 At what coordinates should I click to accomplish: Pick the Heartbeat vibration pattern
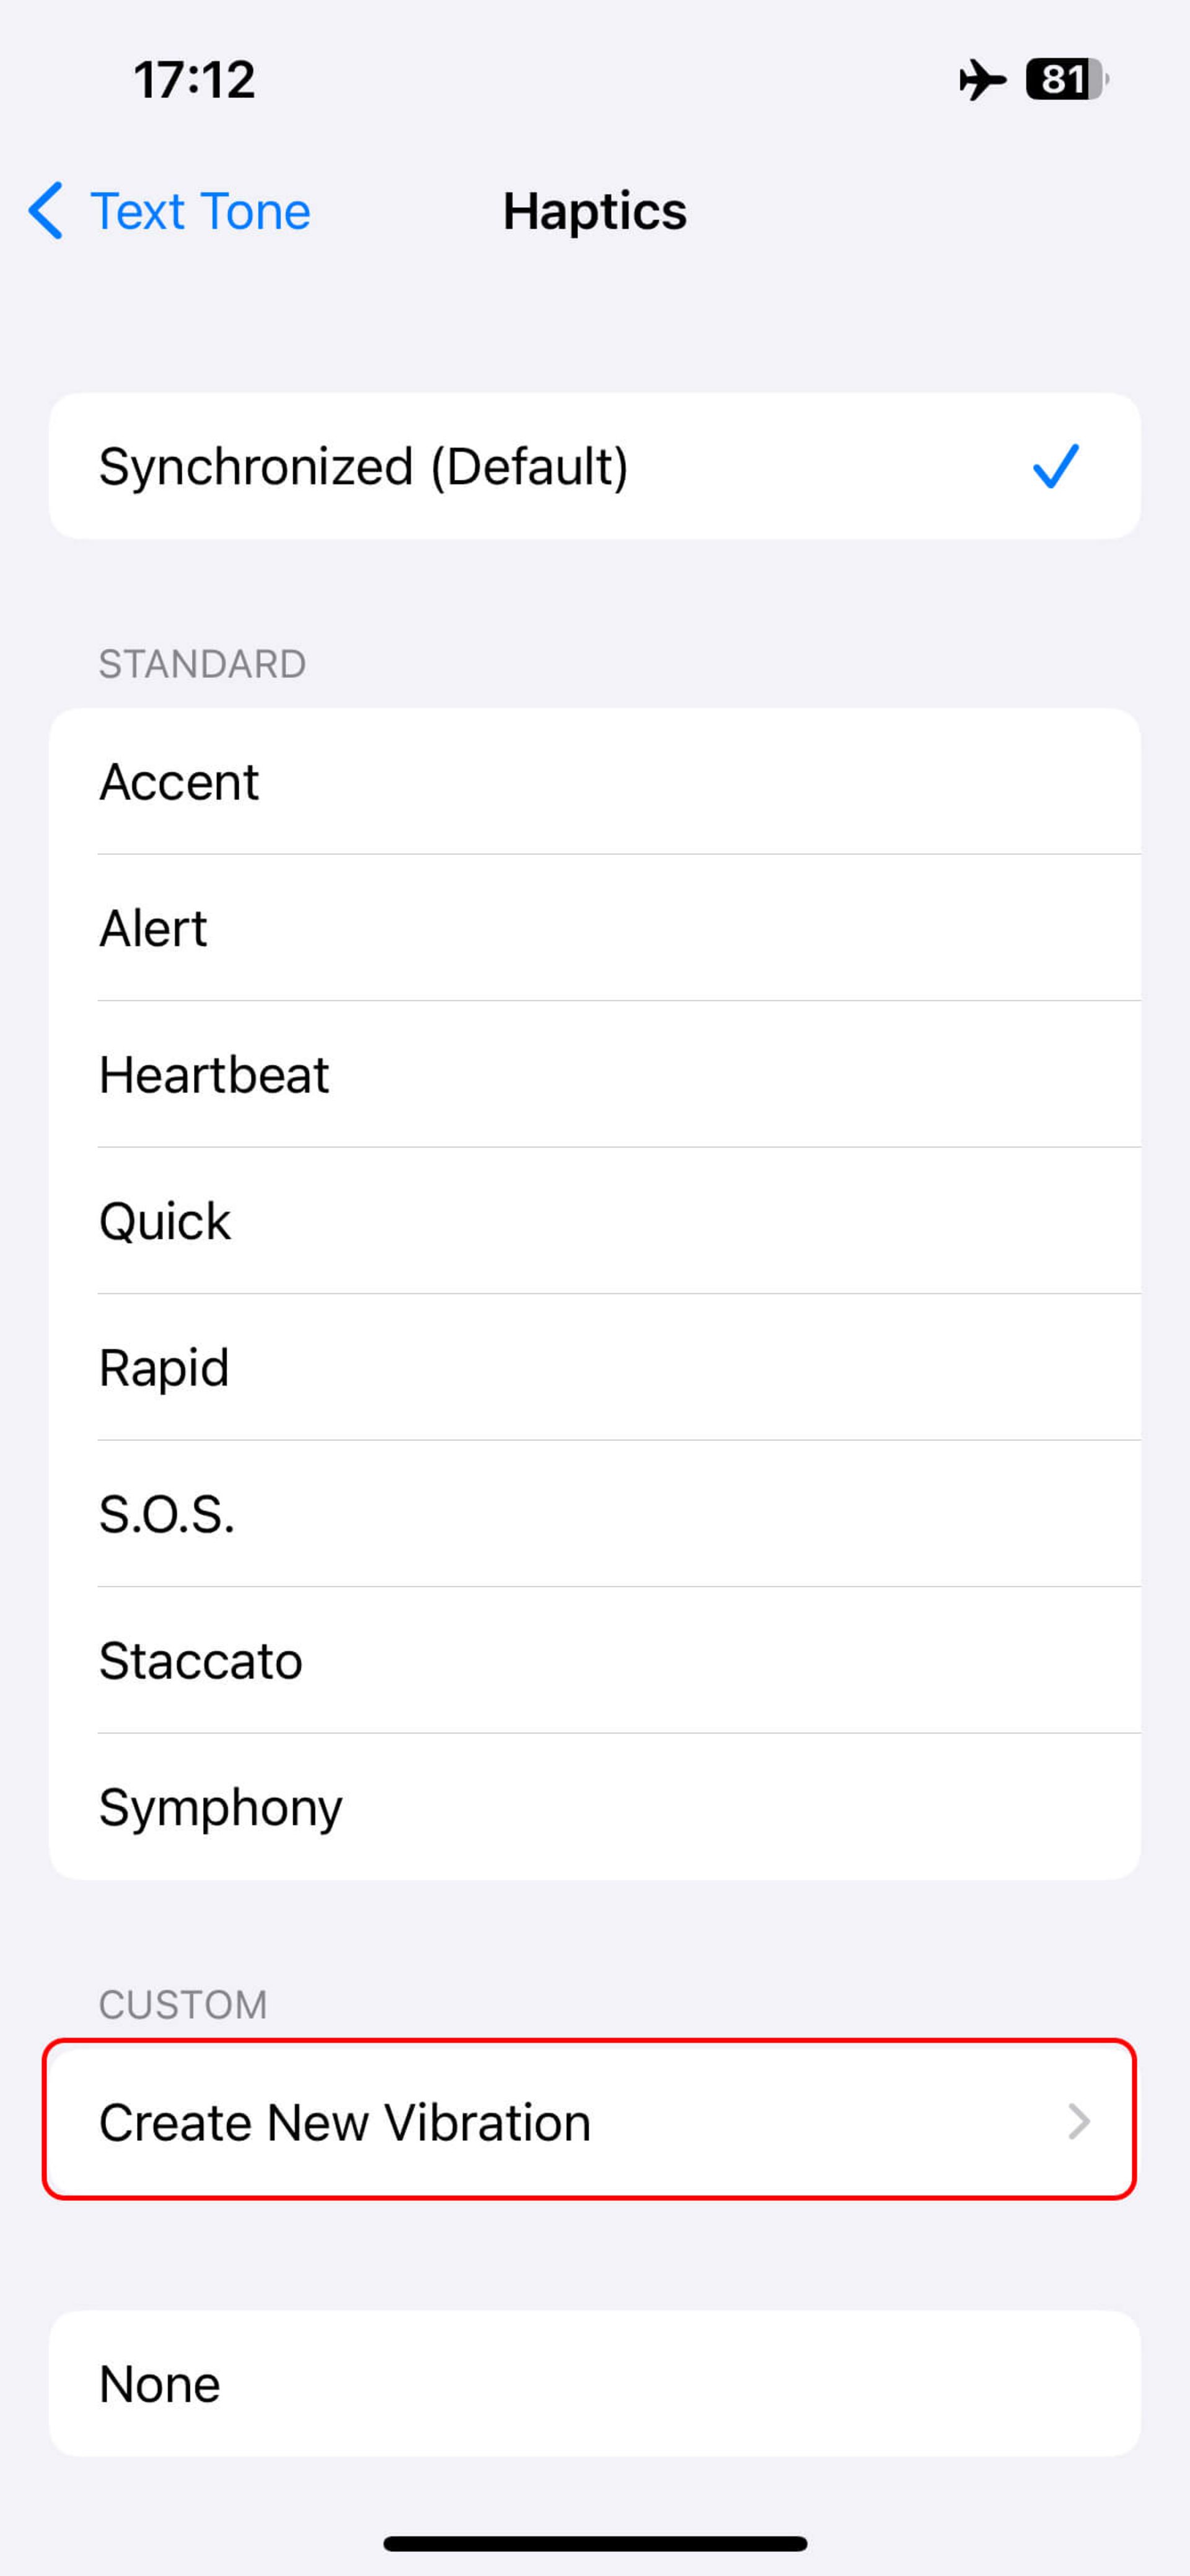coord(595,1075)
